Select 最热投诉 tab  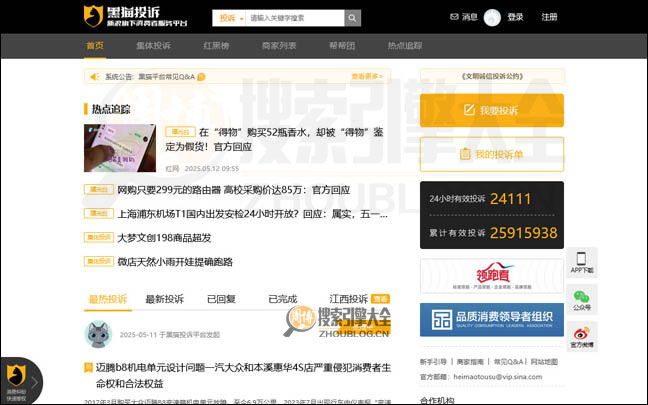pos(108,299)
